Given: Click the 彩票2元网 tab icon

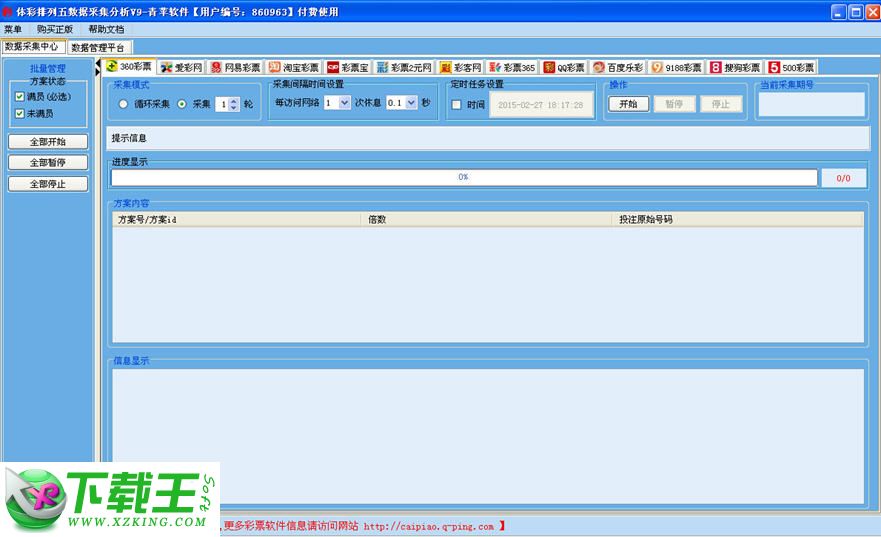Looking at the screenshot, I should [x=382, y=68].
